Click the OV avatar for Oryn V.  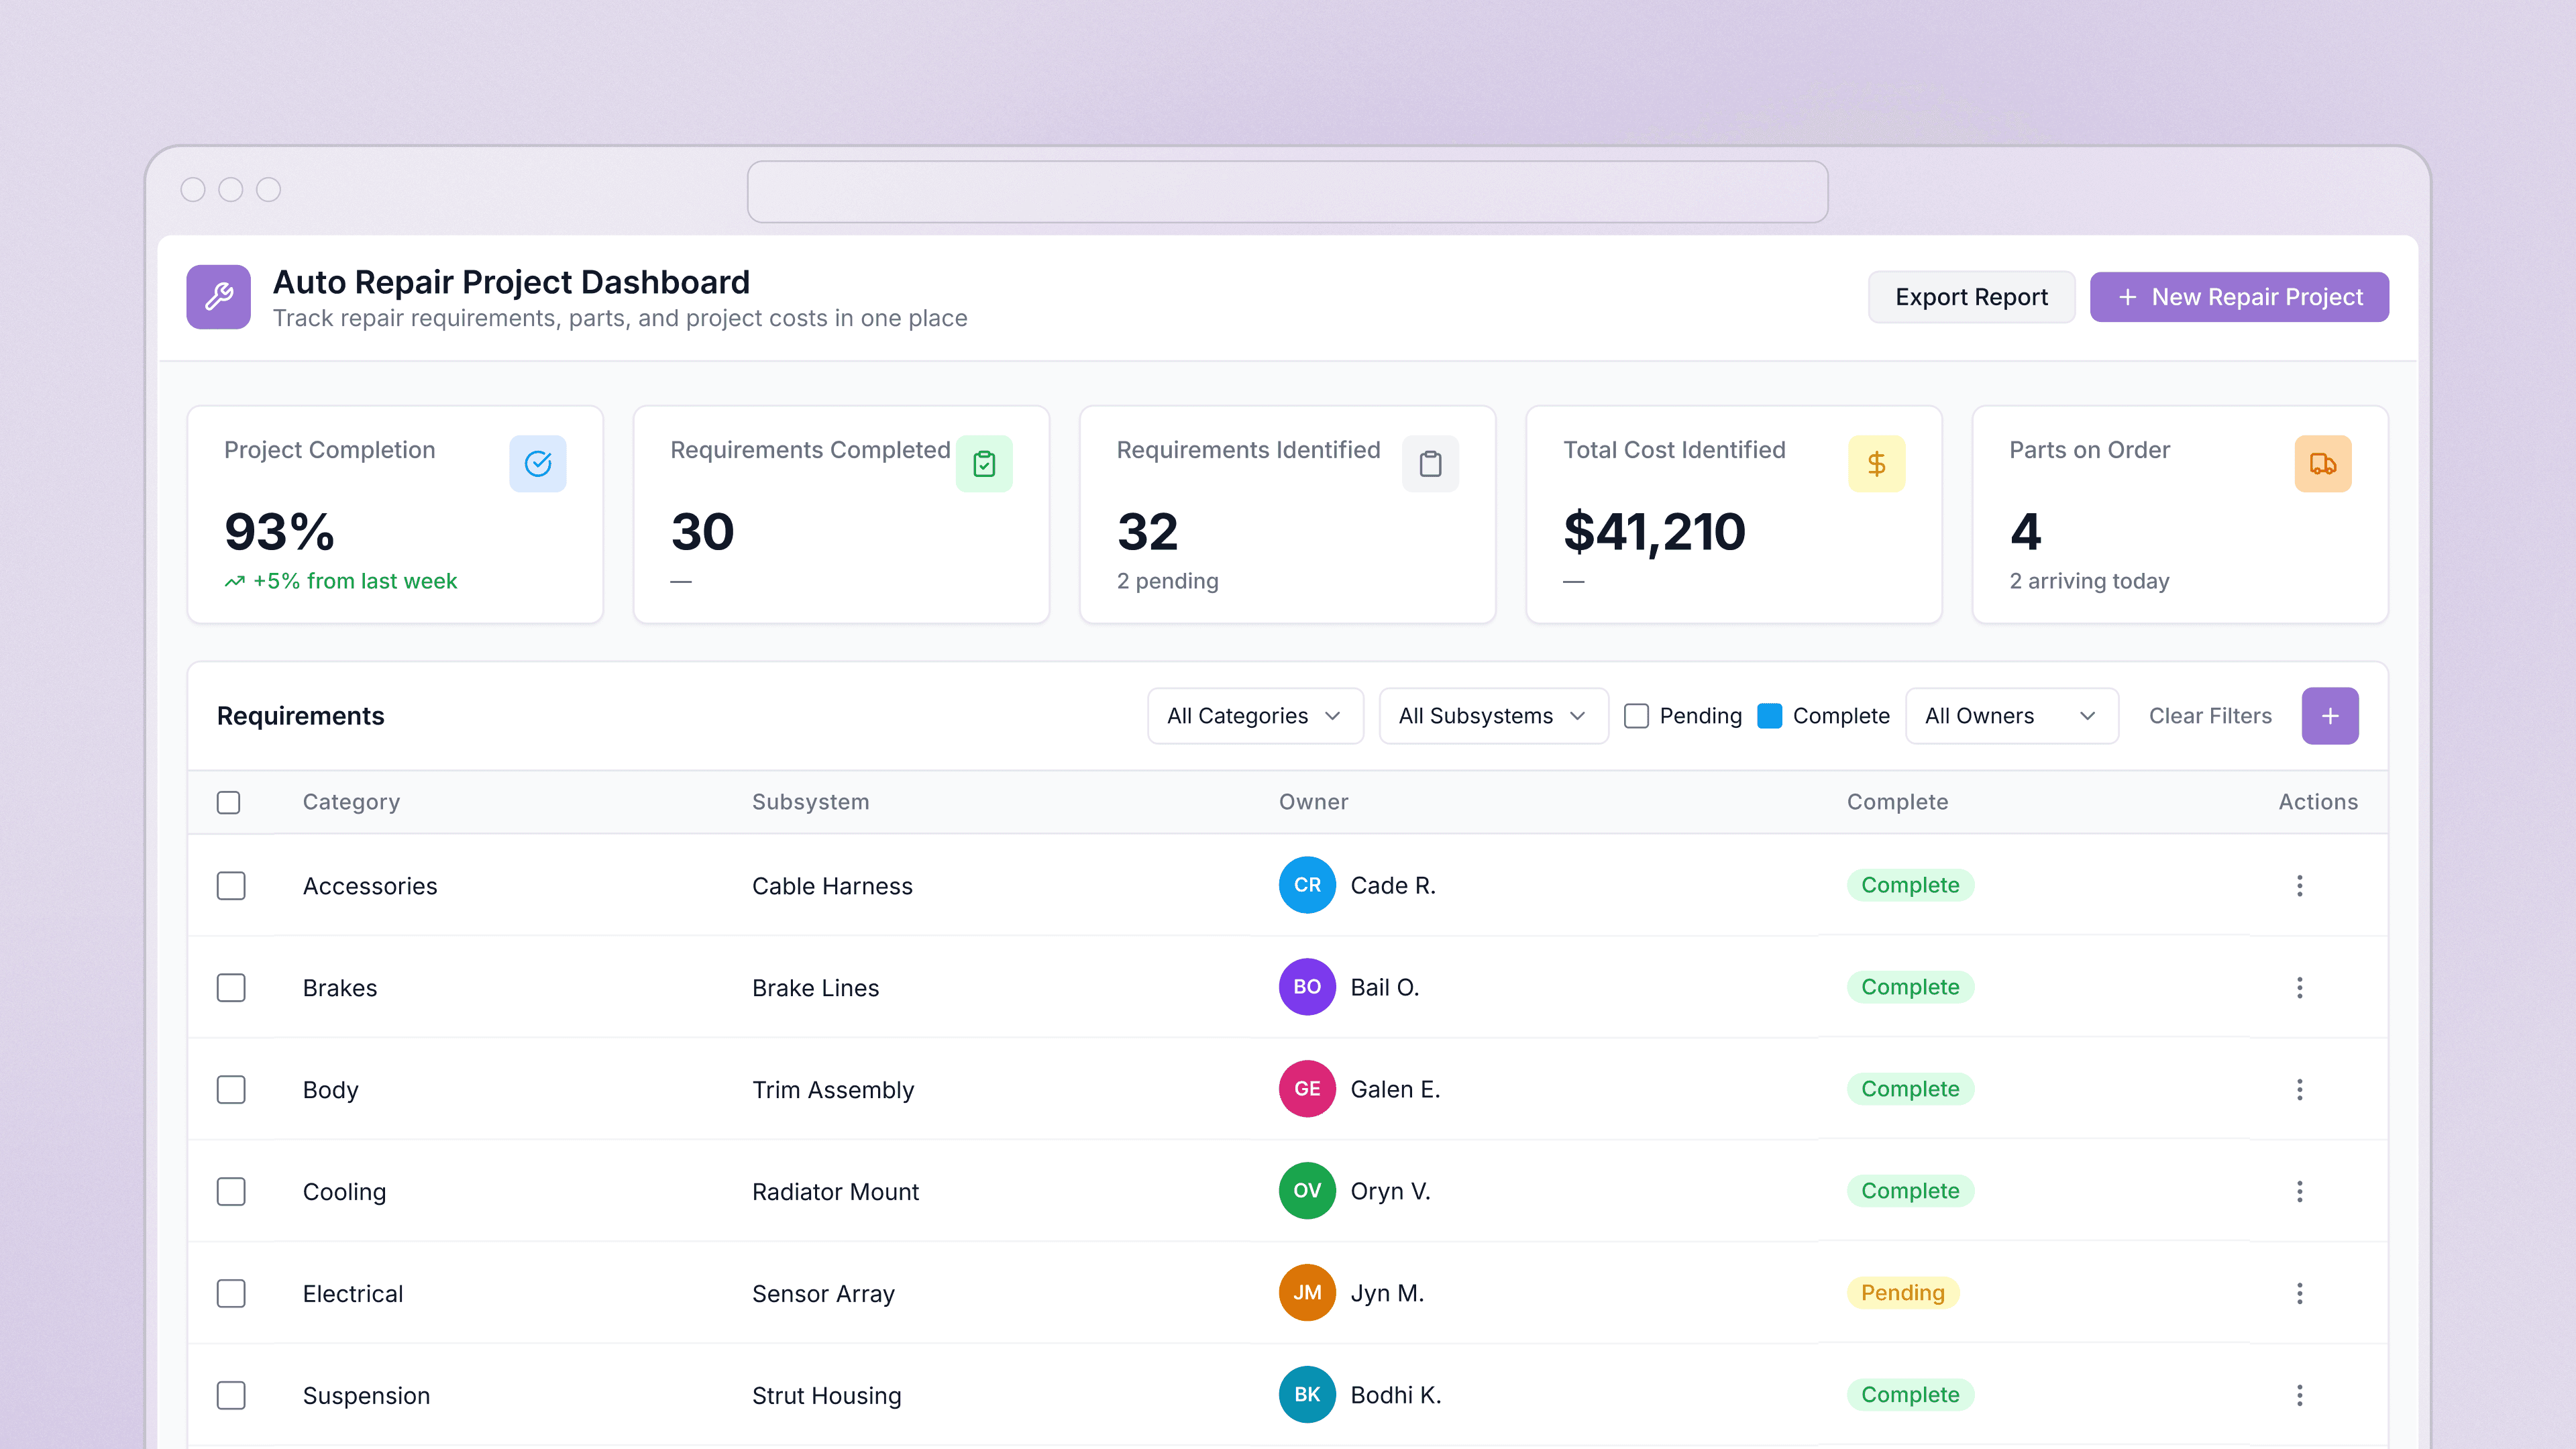pyautogui.click(x=1307, y=1191)
